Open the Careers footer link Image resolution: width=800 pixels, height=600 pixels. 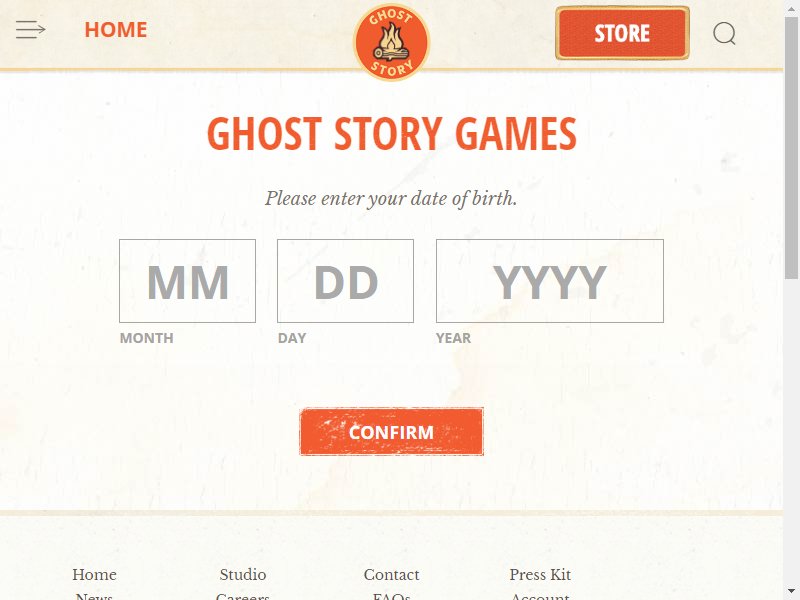[243, 596]
